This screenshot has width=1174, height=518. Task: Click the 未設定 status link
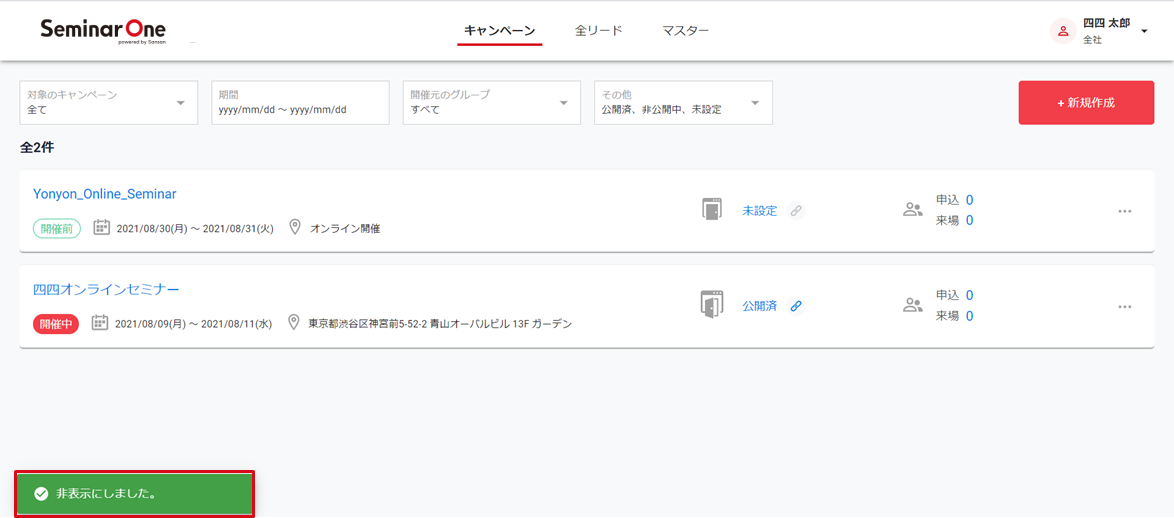(x=759, y=211)
